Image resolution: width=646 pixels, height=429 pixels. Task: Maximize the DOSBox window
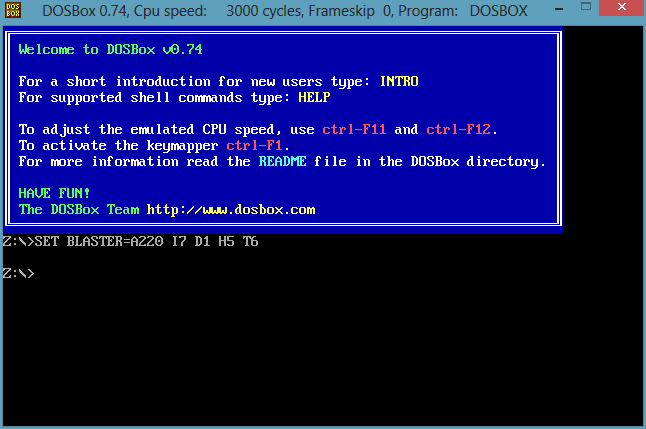coord(585,7)
